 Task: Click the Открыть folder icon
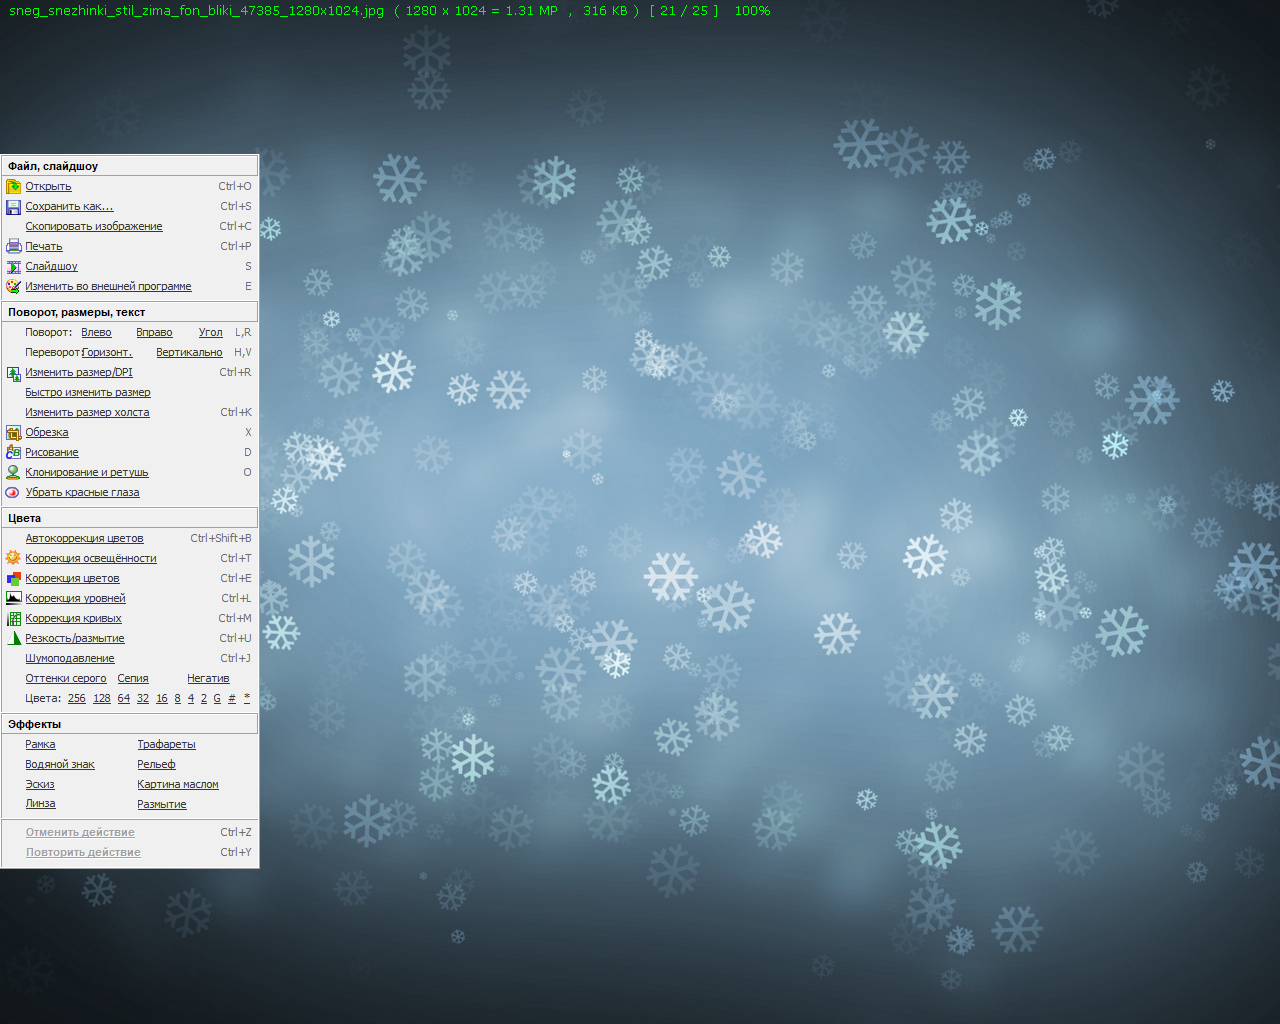13,186
